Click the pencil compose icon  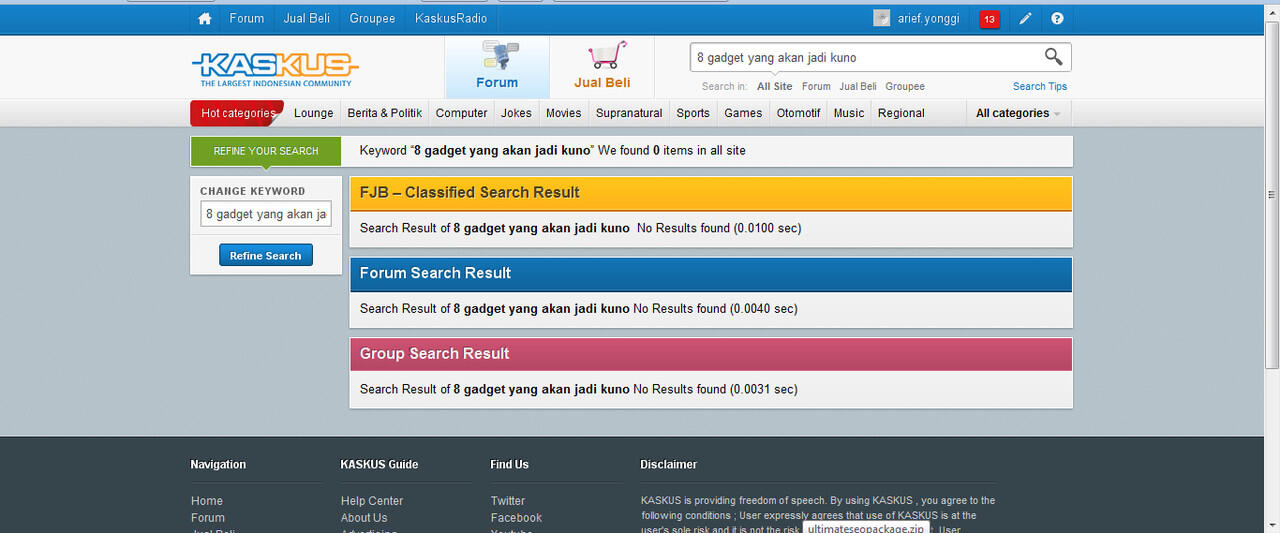pos(1025,18)
